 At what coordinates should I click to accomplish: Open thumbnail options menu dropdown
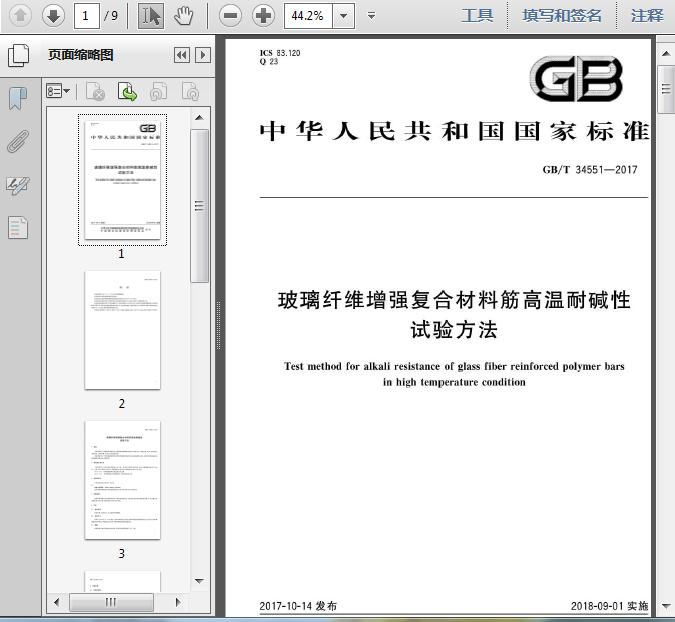(58, 91)
